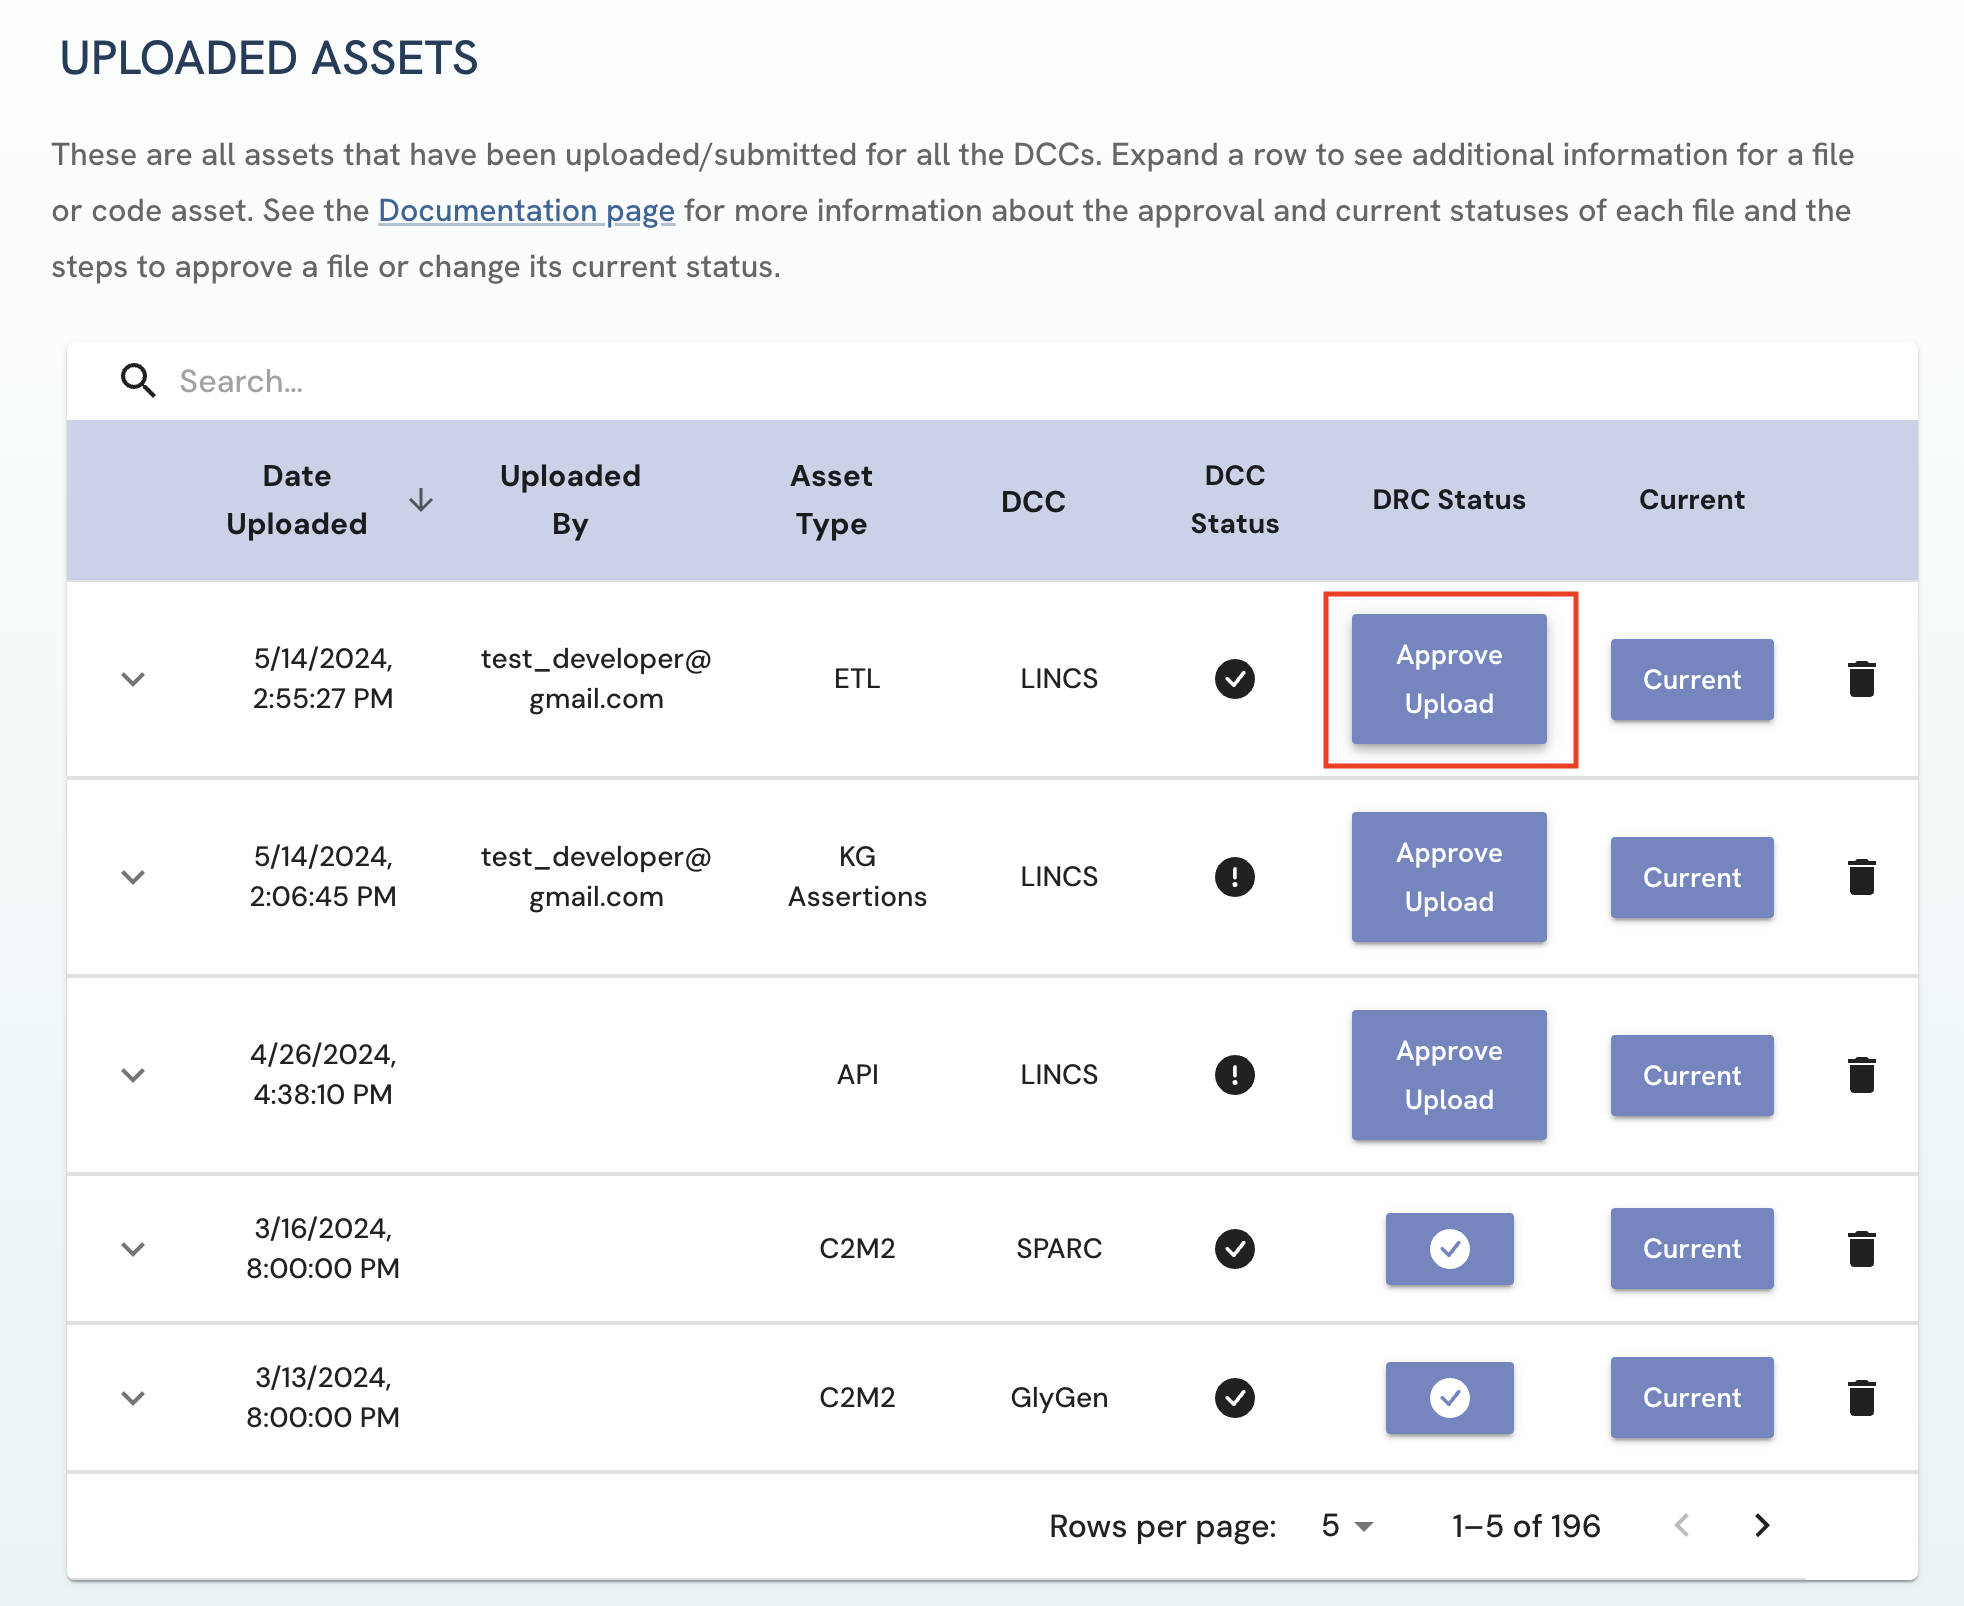Sort by Asset Type column header

[x=831, y=500]
